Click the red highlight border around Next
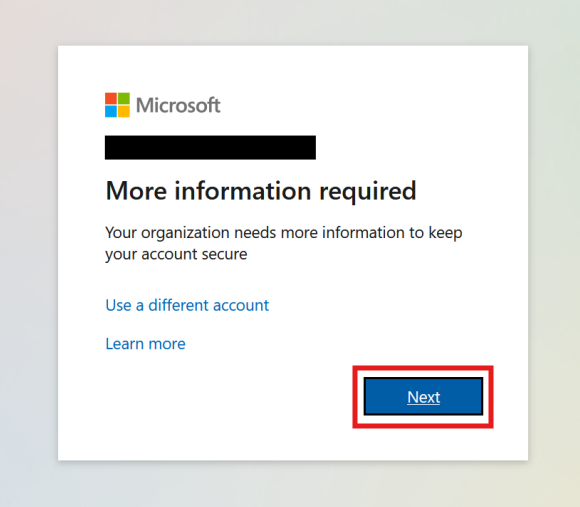580x507 pixels. (423, 368)
